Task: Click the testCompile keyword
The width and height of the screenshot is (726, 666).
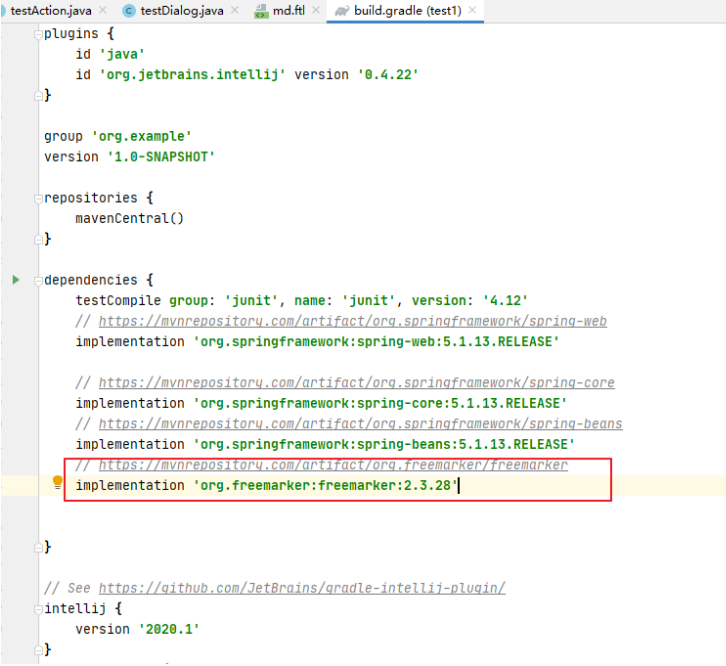Action: 118,301
